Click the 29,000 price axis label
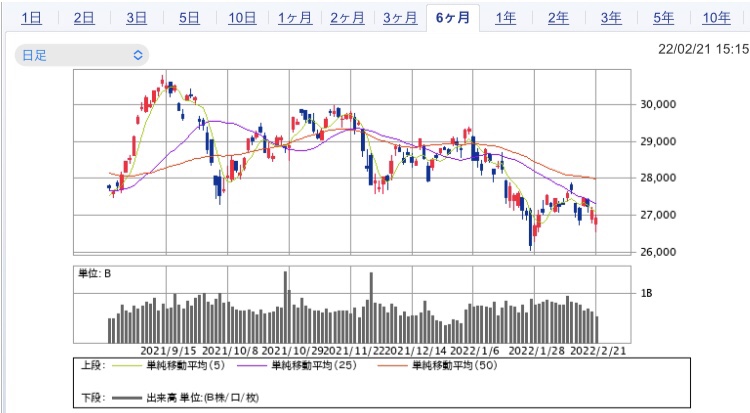This screenshot has width=750, height=413. coord(658,142)
